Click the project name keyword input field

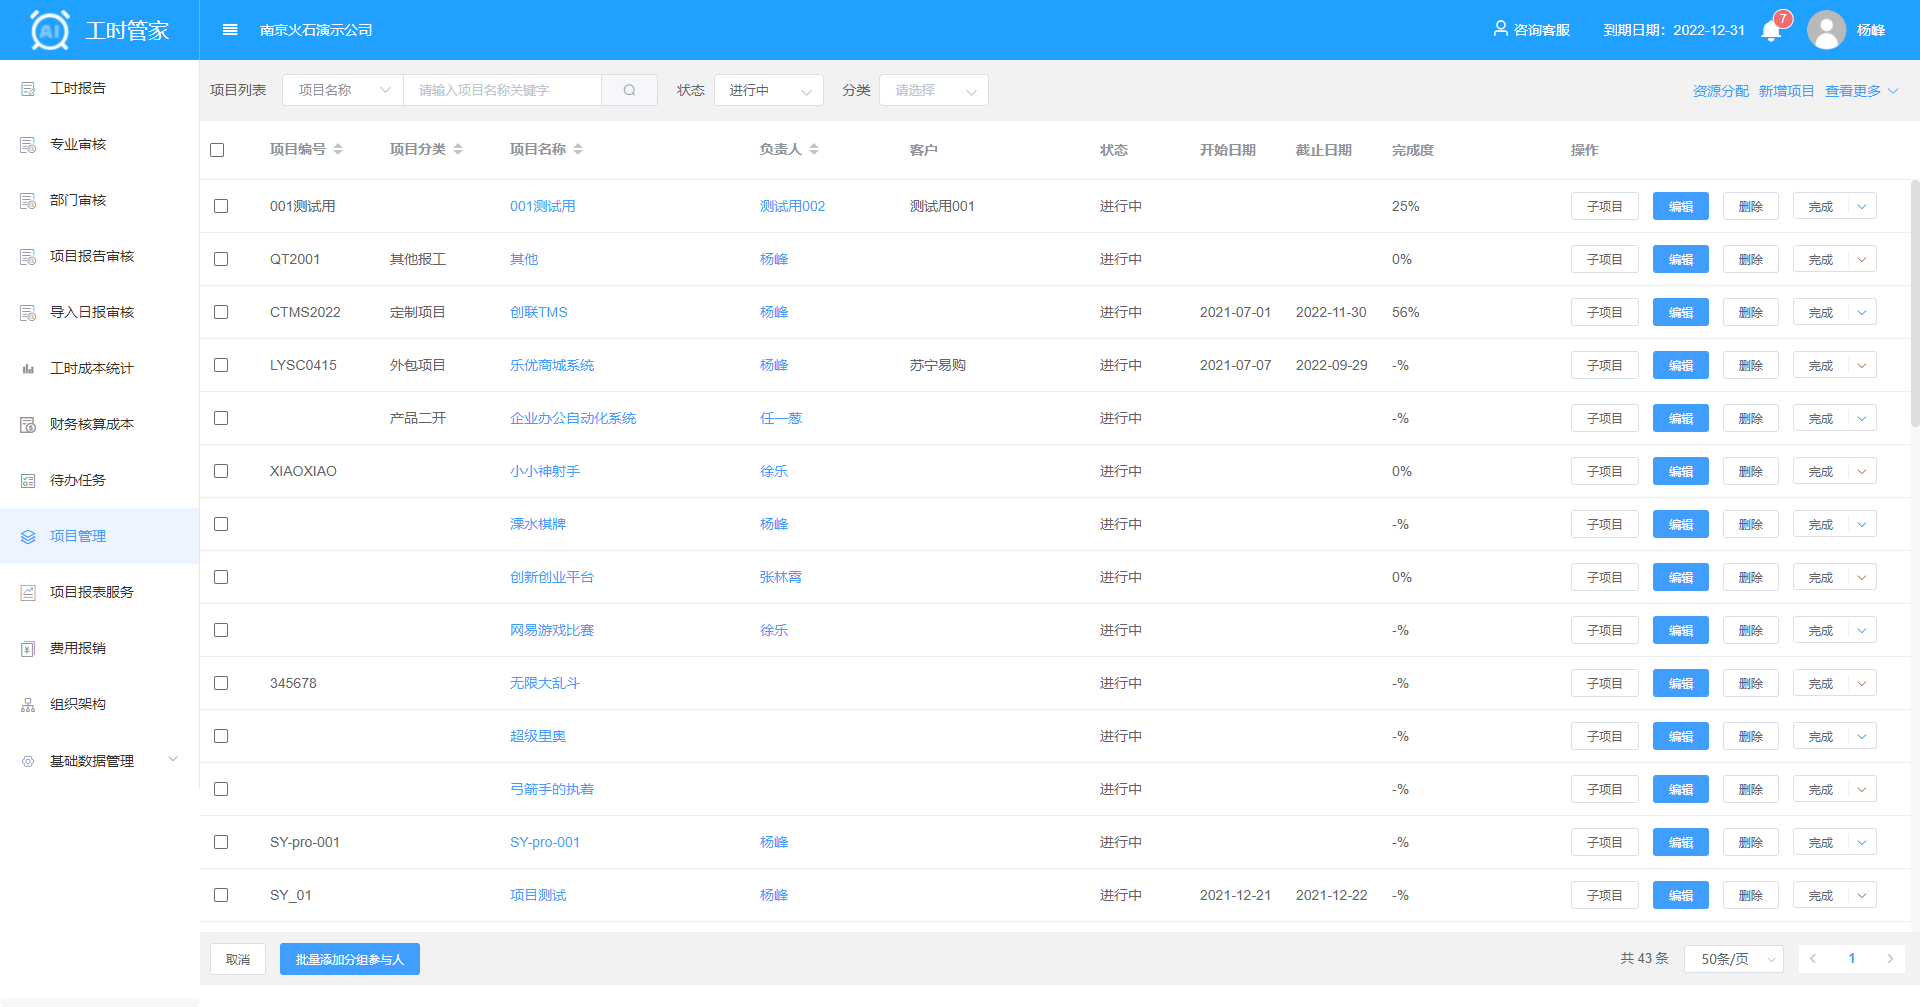pos(502,90)
